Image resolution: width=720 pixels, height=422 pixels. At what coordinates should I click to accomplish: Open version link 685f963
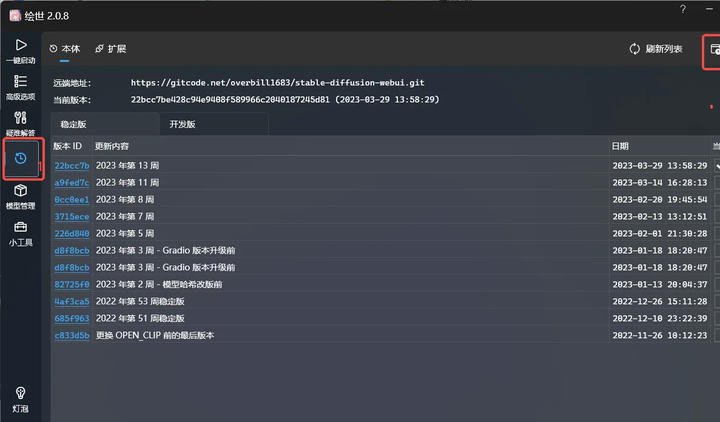click(72, 318)
